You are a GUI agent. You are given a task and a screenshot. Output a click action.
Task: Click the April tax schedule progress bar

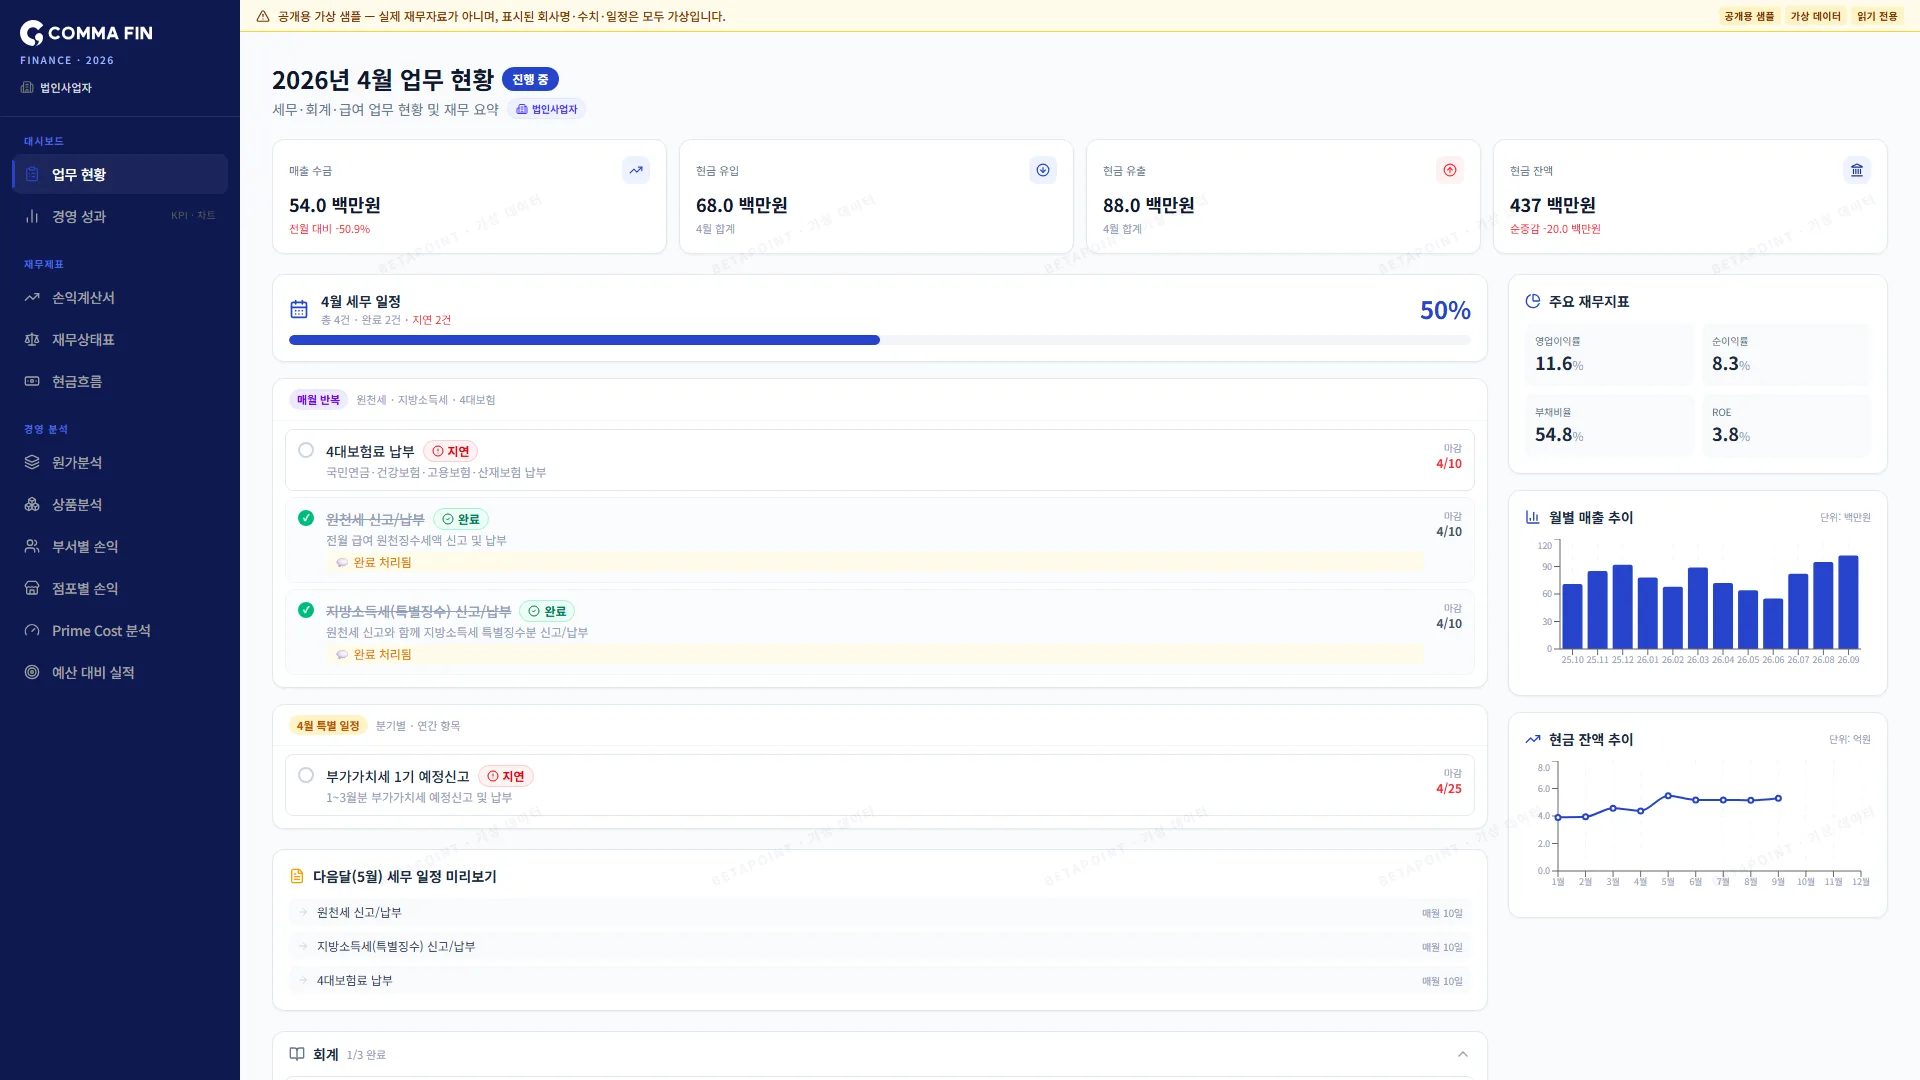(x=880, y=340)
